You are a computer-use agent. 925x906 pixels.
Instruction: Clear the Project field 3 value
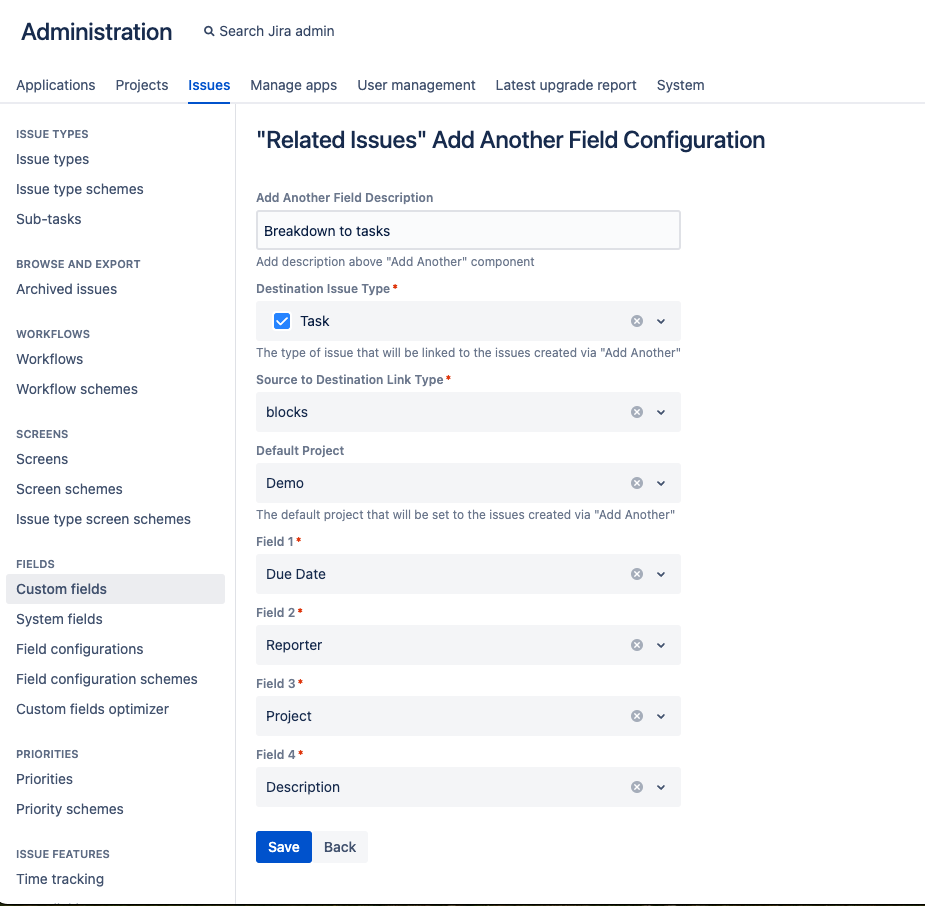pos(637,716)
